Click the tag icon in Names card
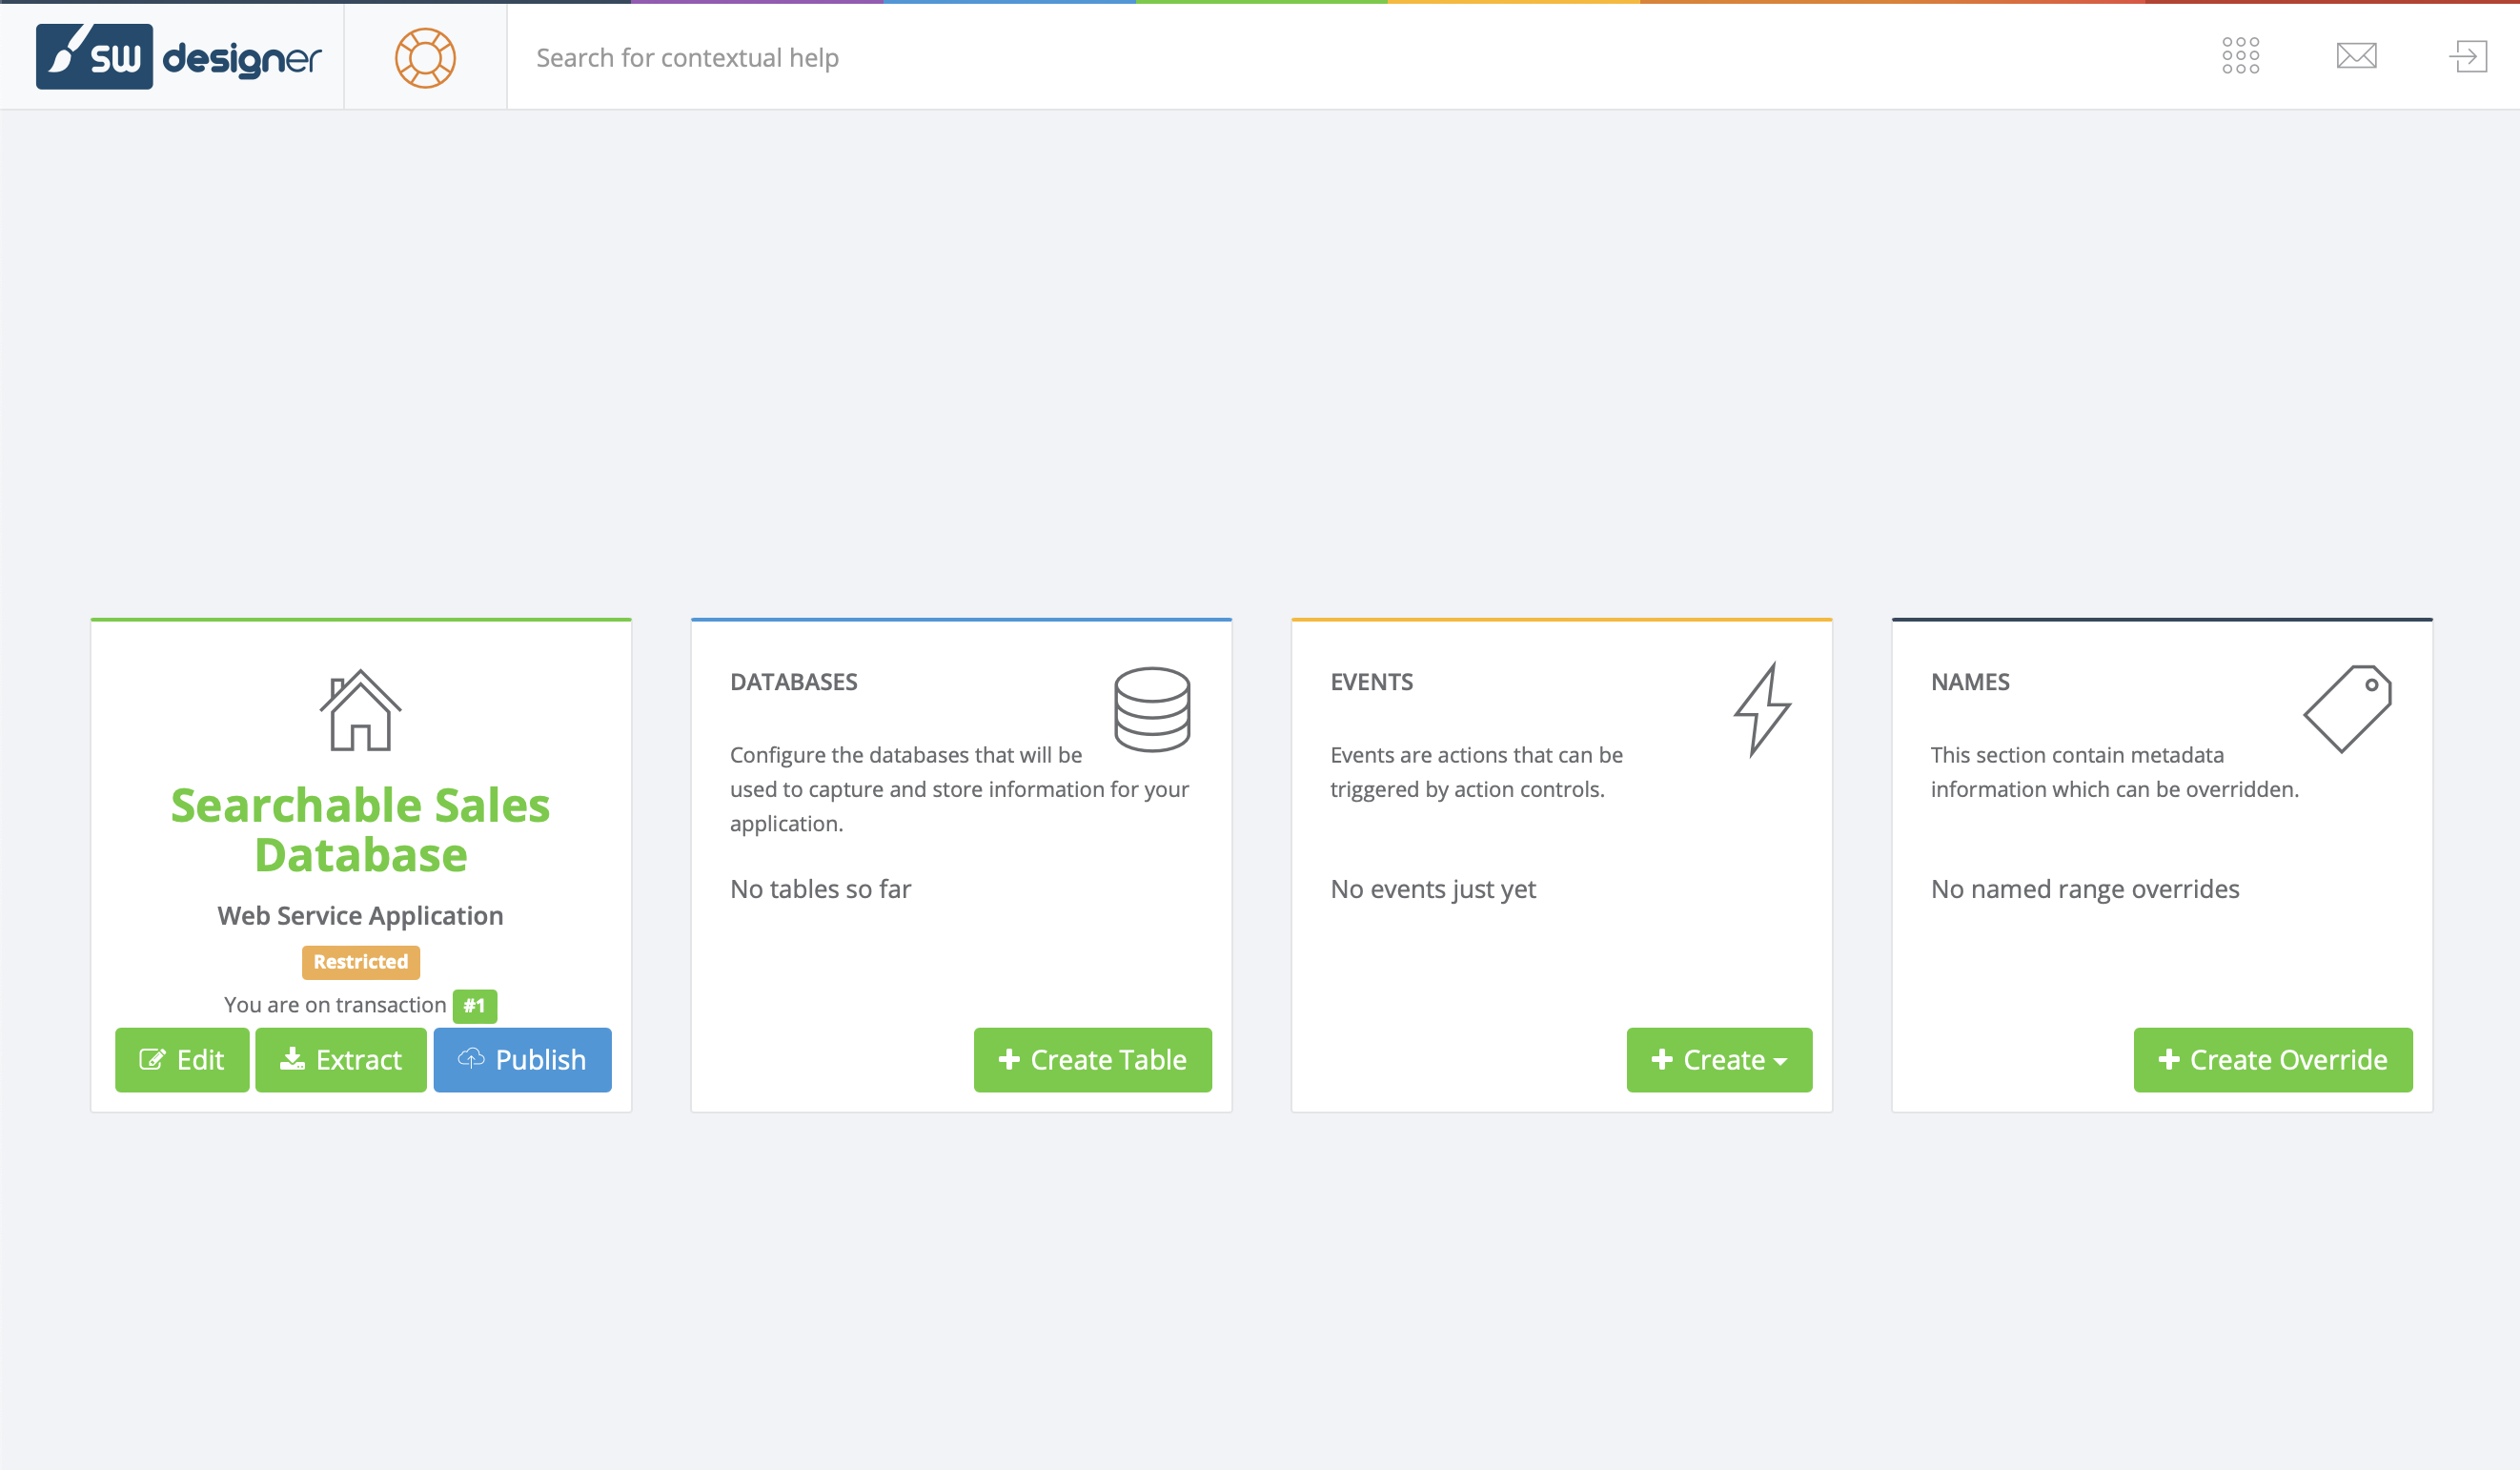The width and height of the screenshot is (2520, 1470). (2348, 708)
